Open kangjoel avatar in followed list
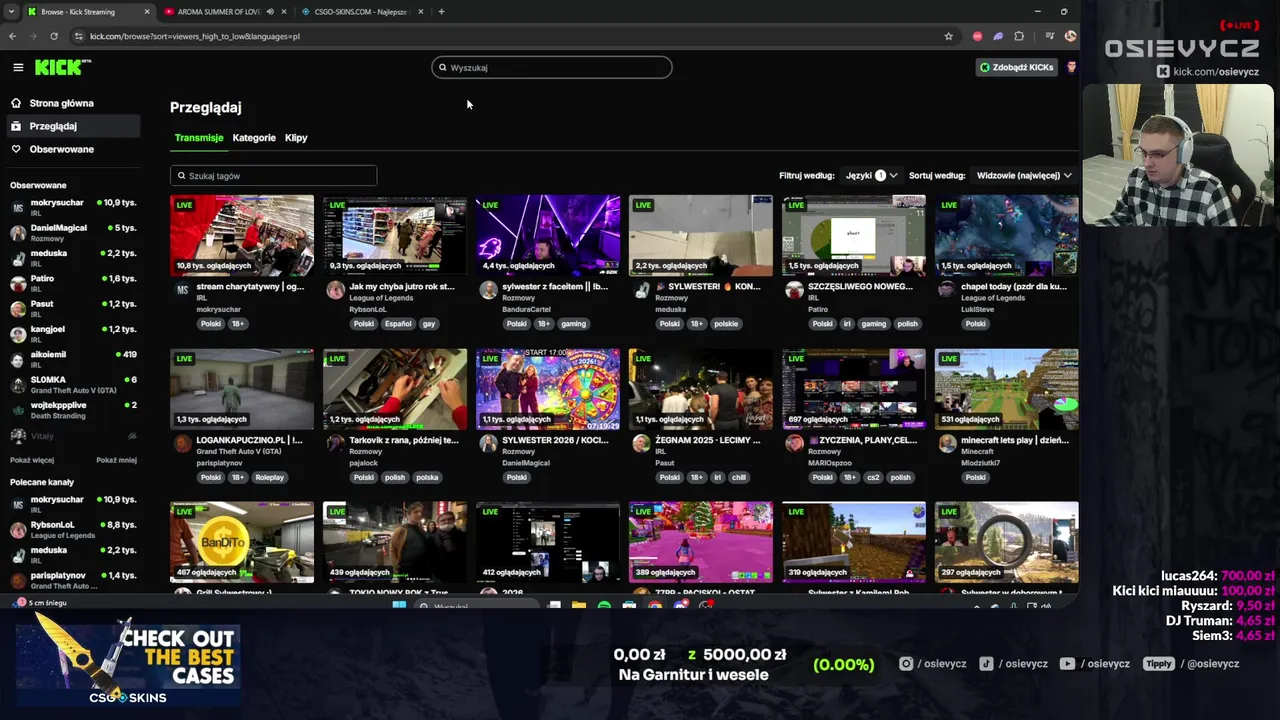 [18, 334]
